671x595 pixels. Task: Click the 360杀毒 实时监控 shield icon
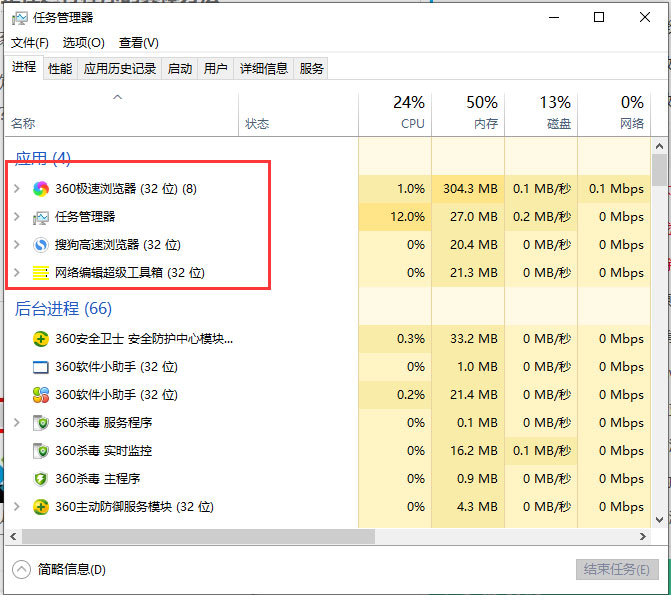[x=41, y=451]
